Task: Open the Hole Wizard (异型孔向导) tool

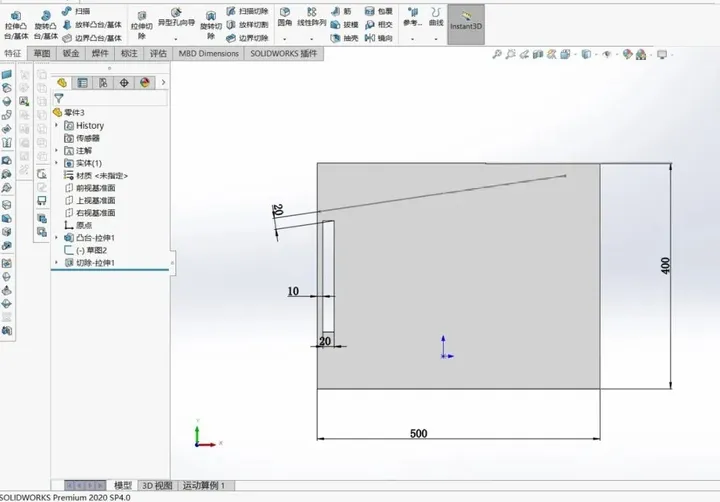Action: [179, 16]
